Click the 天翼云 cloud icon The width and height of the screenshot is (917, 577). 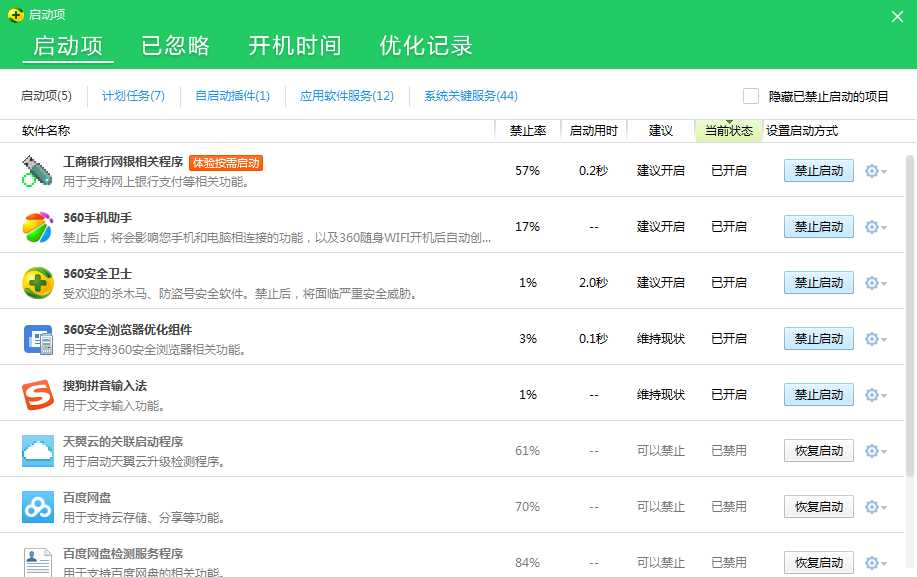pos(38,450)
